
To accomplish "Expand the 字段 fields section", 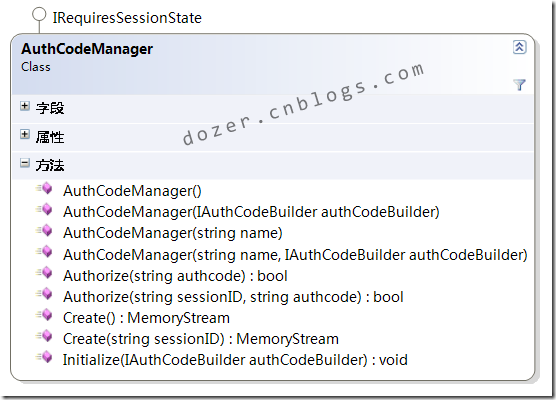I will point(25,106).
